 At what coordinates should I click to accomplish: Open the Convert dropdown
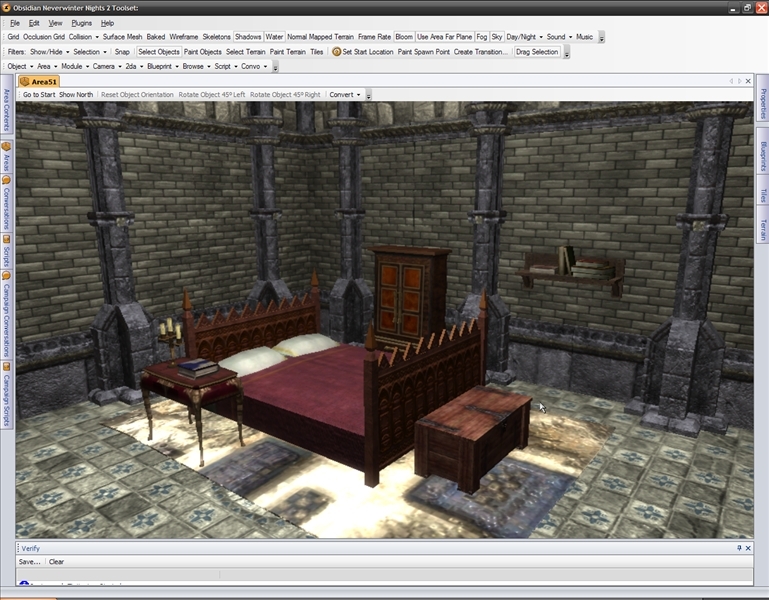[x=345, y=95]
